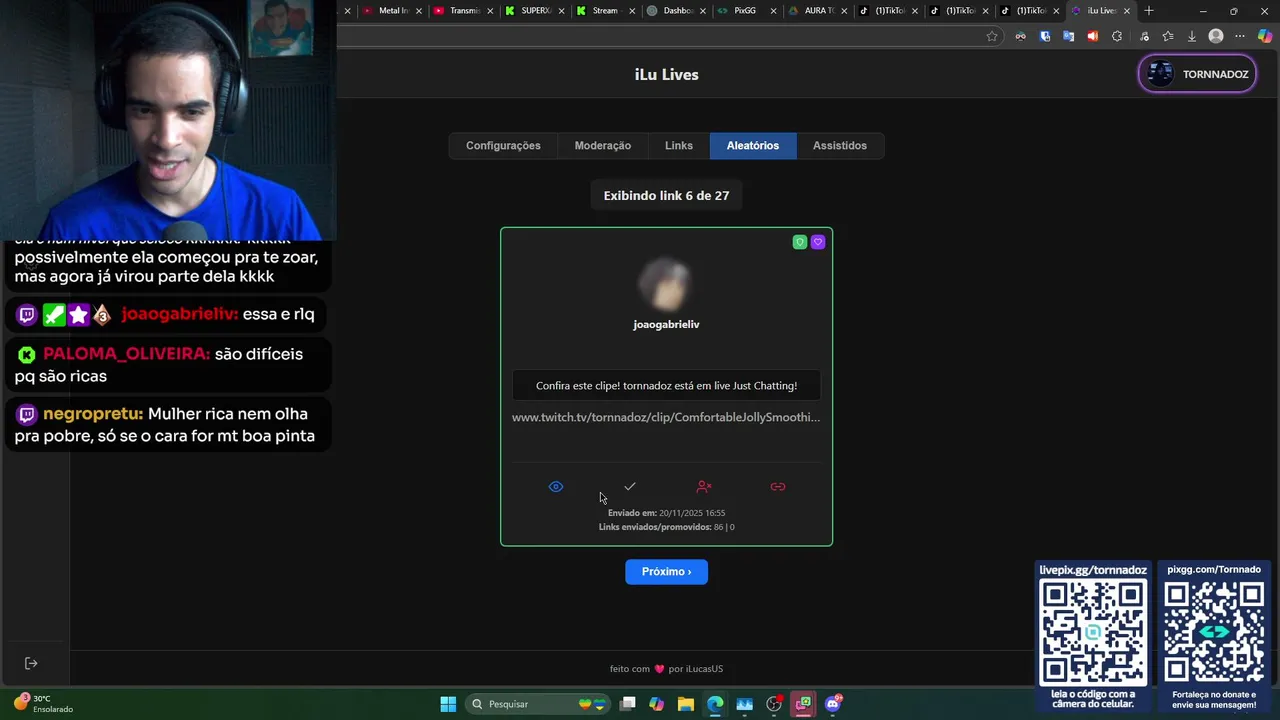This screenshot has height=720, width=1280.
Task: Toggle the blue eye visibility icon
Action: tap(556, 487)
